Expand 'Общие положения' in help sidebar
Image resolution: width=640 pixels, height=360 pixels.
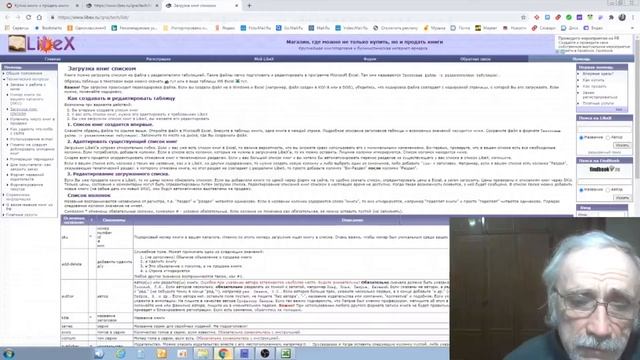24,73
